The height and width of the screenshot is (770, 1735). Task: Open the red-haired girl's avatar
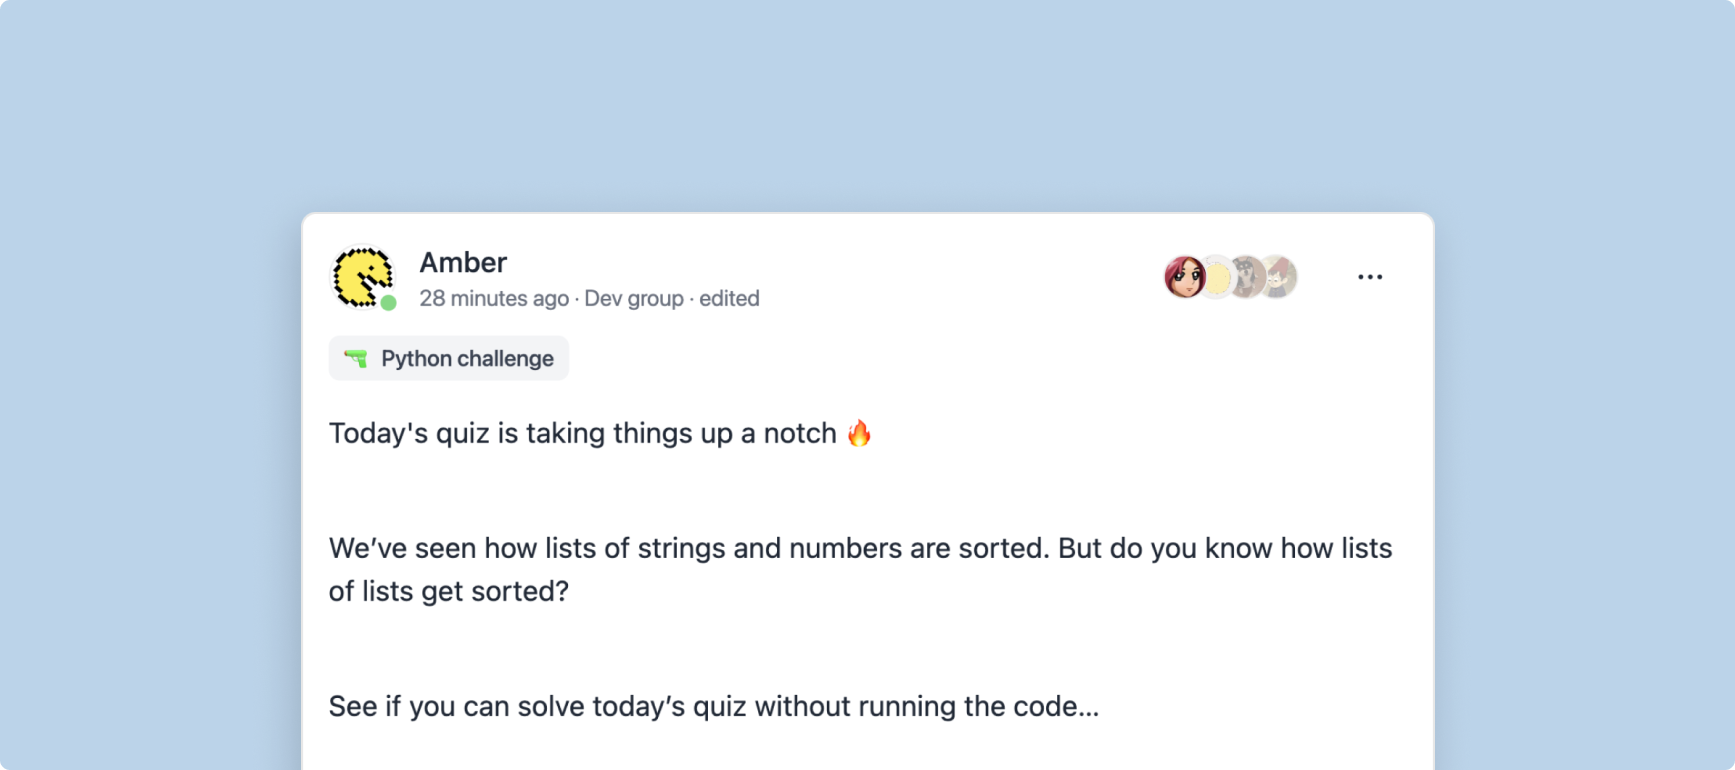tap(1184, 277)
